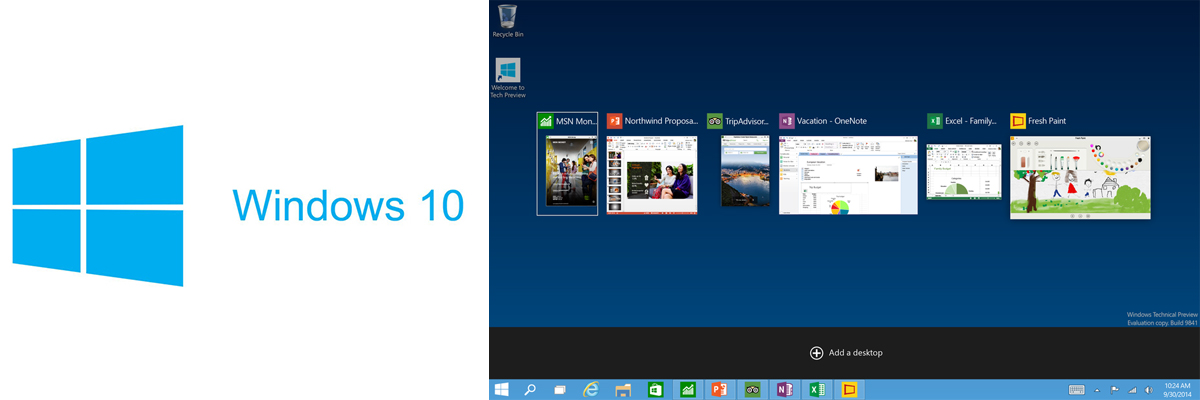Image resolution: width=1200 pixels, height=400 pixels.
Task: Click MSN Money app icon above thumbnail
Action: (546, 121)
